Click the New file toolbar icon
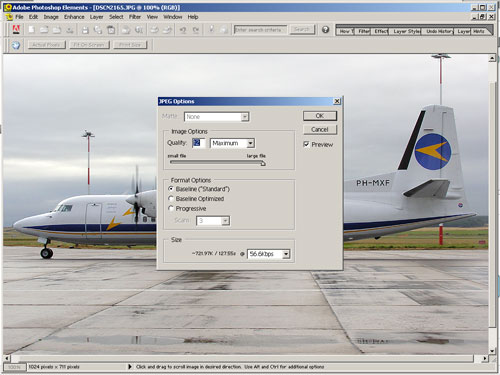This screenshot has height=375, width=500. [x=32, y=30]
